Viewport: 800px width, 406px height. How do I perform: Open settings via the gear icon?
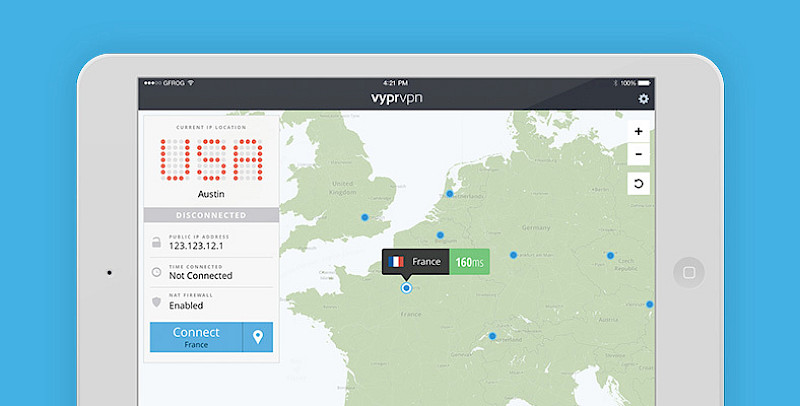pos(643,99)
